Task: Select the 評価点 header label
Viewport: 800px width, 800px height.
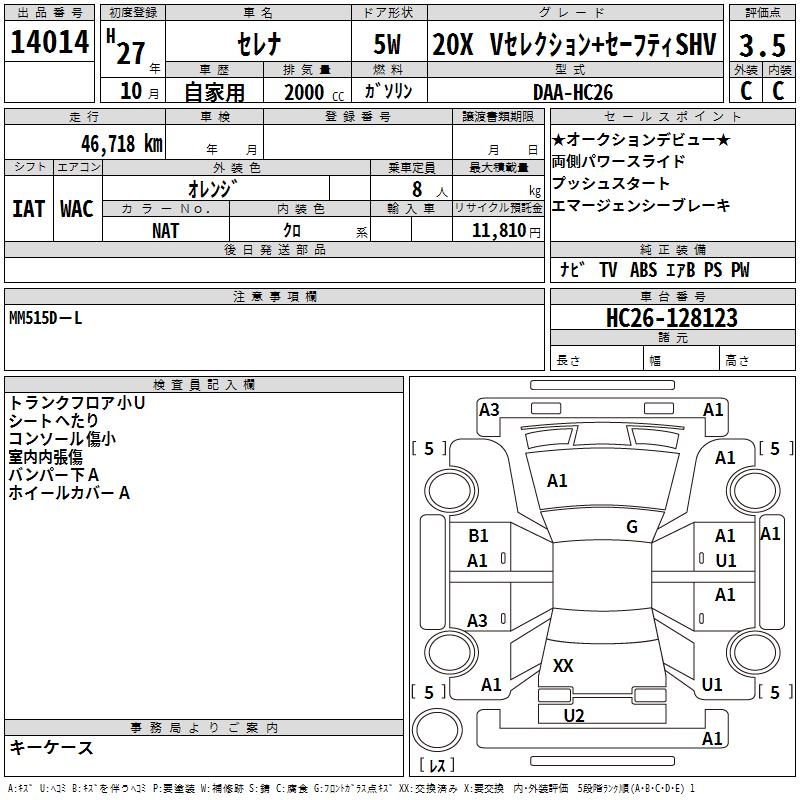Action: coord(762,13)
